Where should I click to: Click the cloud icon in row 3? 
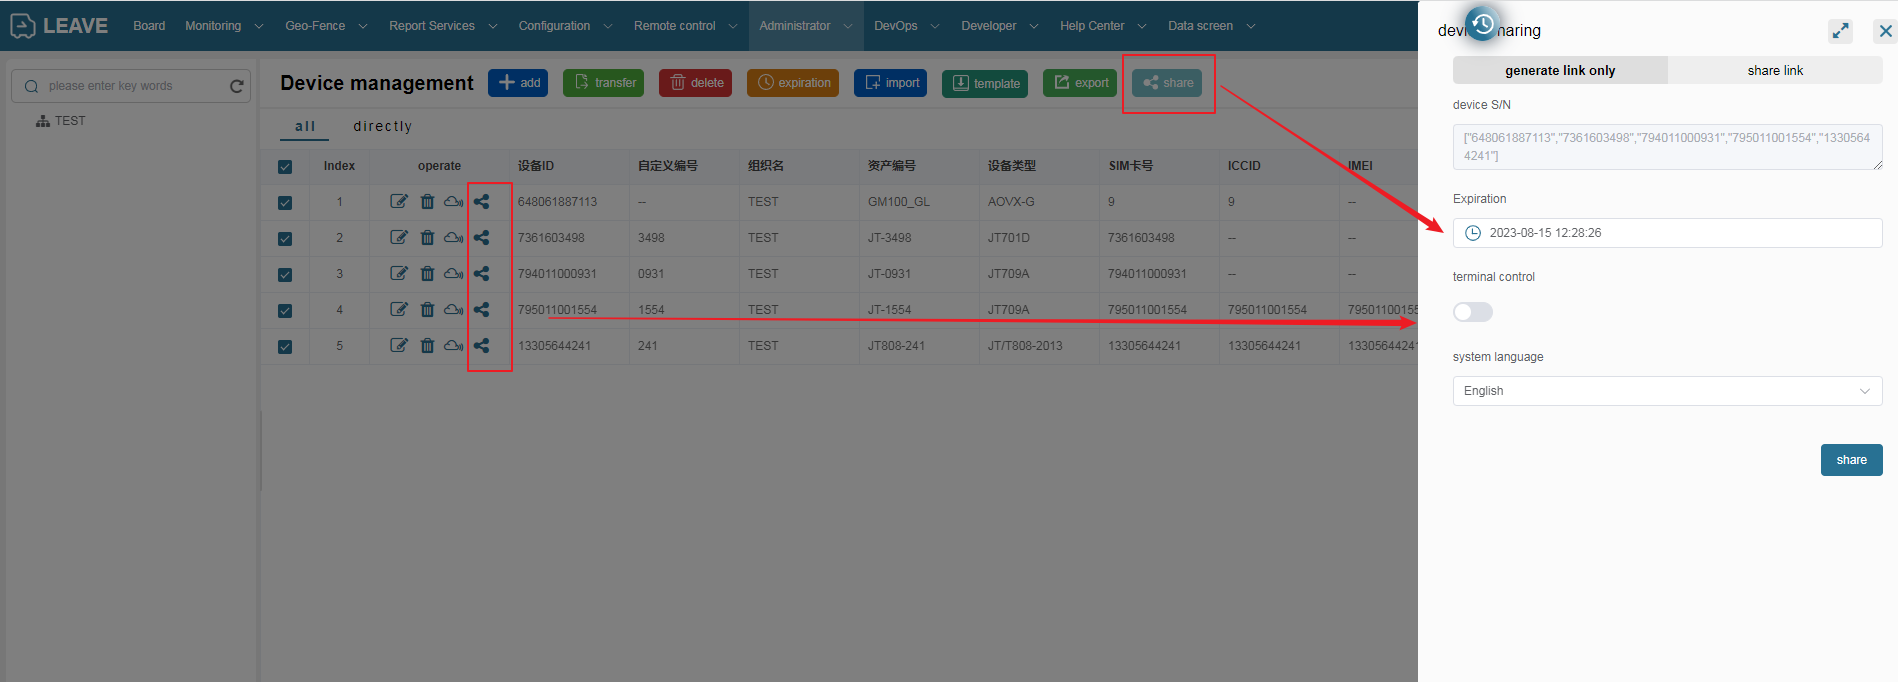point(453,274)
